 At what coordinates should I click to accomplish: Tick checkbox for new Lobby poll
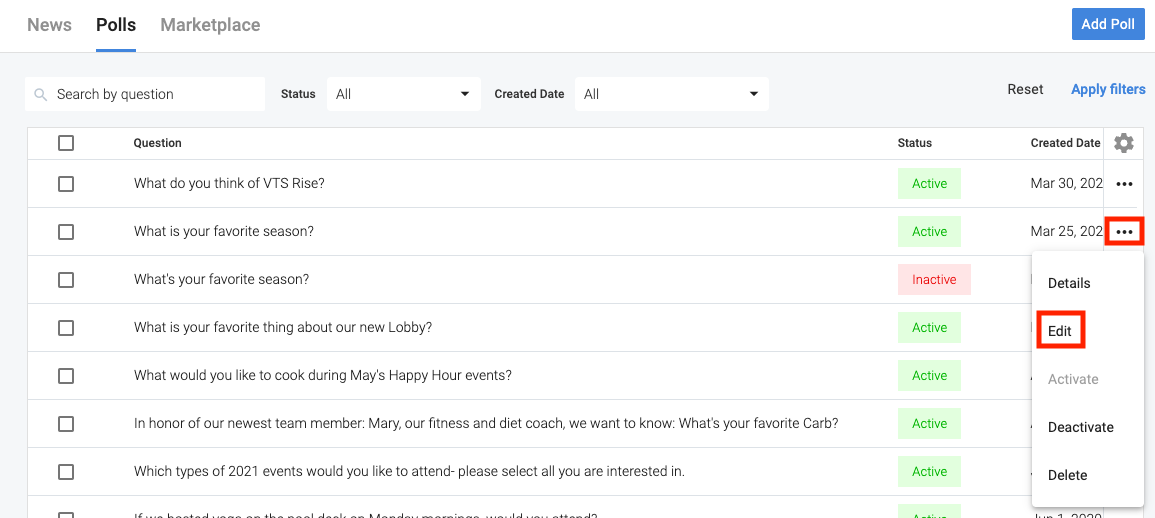(66, 328)
